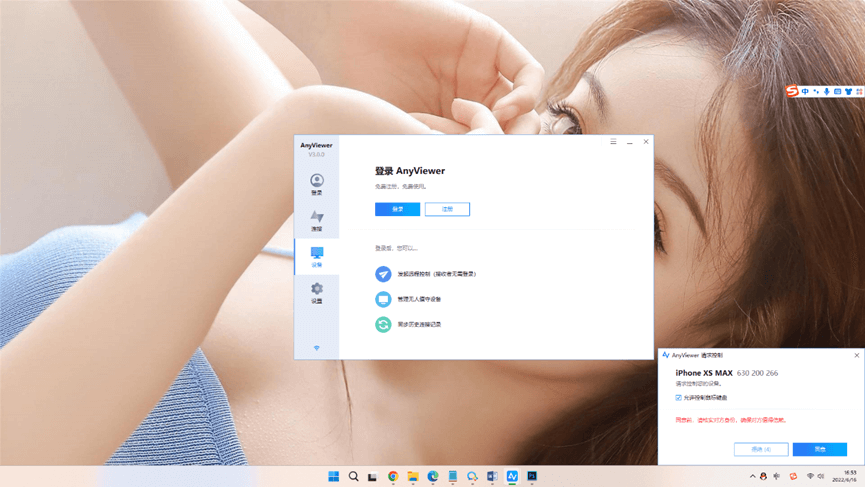This screenshot has height=487, width=865.
Task: Open the AnyViewer hamburger menu
Action: coord(613,142)
